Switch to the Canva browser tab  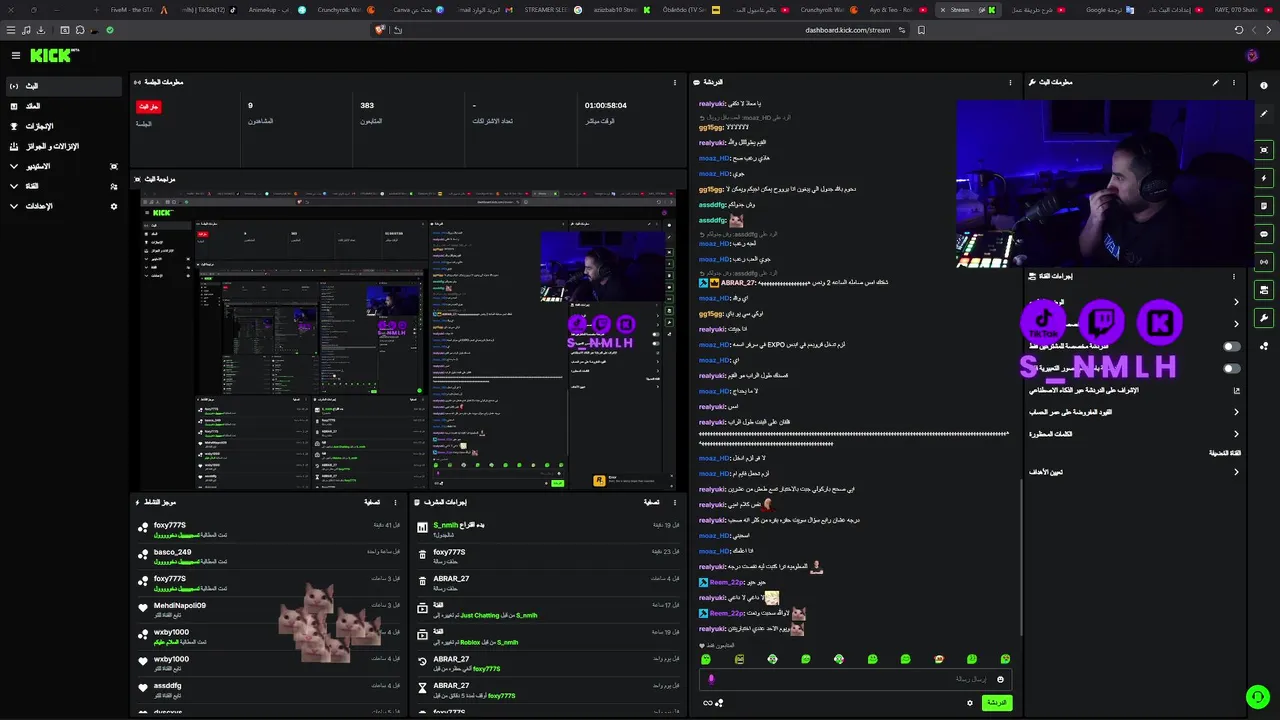(x=418, y=9)
